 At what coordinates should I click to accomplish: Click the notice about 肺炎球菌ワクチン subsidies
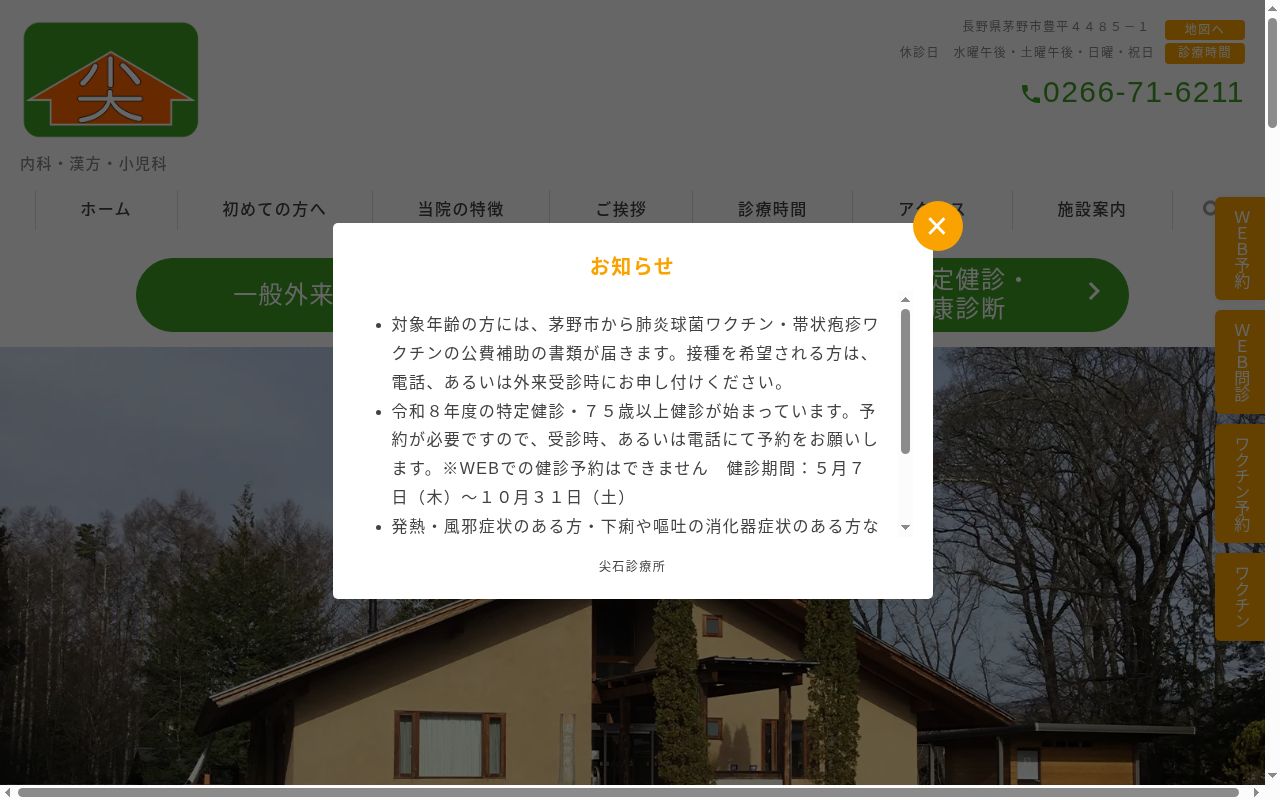(635, 353)
